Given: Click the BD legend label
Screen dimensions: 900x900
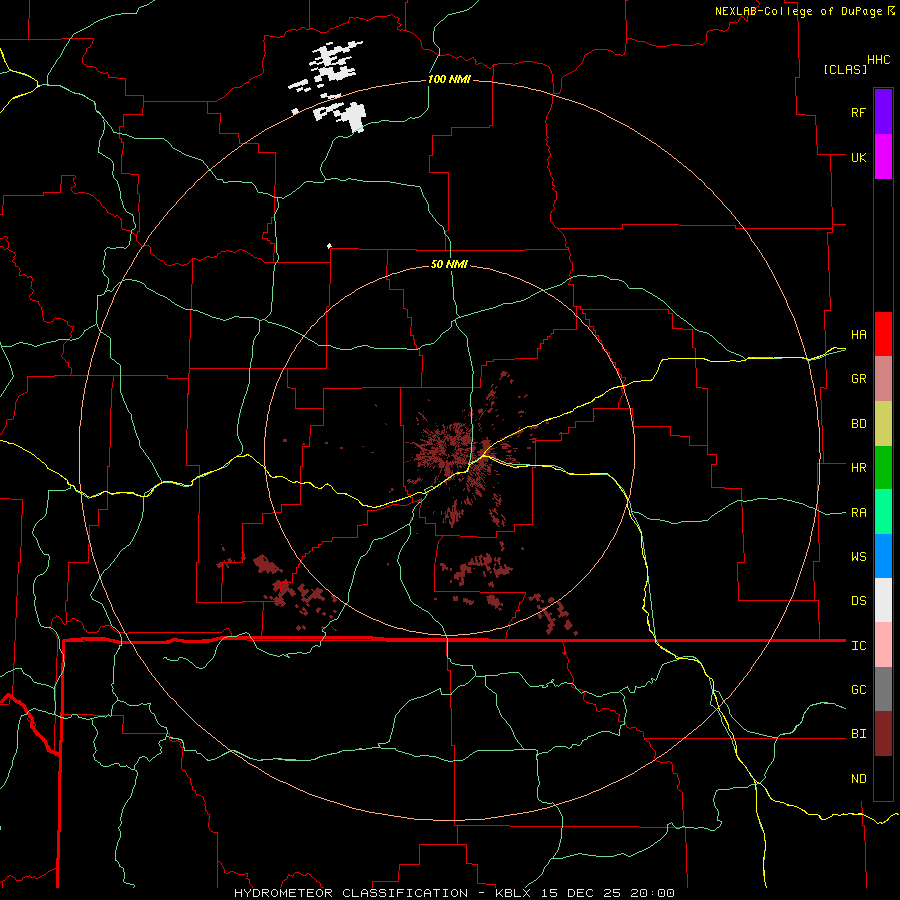Looking at the screenshot, I should (858, 423).
